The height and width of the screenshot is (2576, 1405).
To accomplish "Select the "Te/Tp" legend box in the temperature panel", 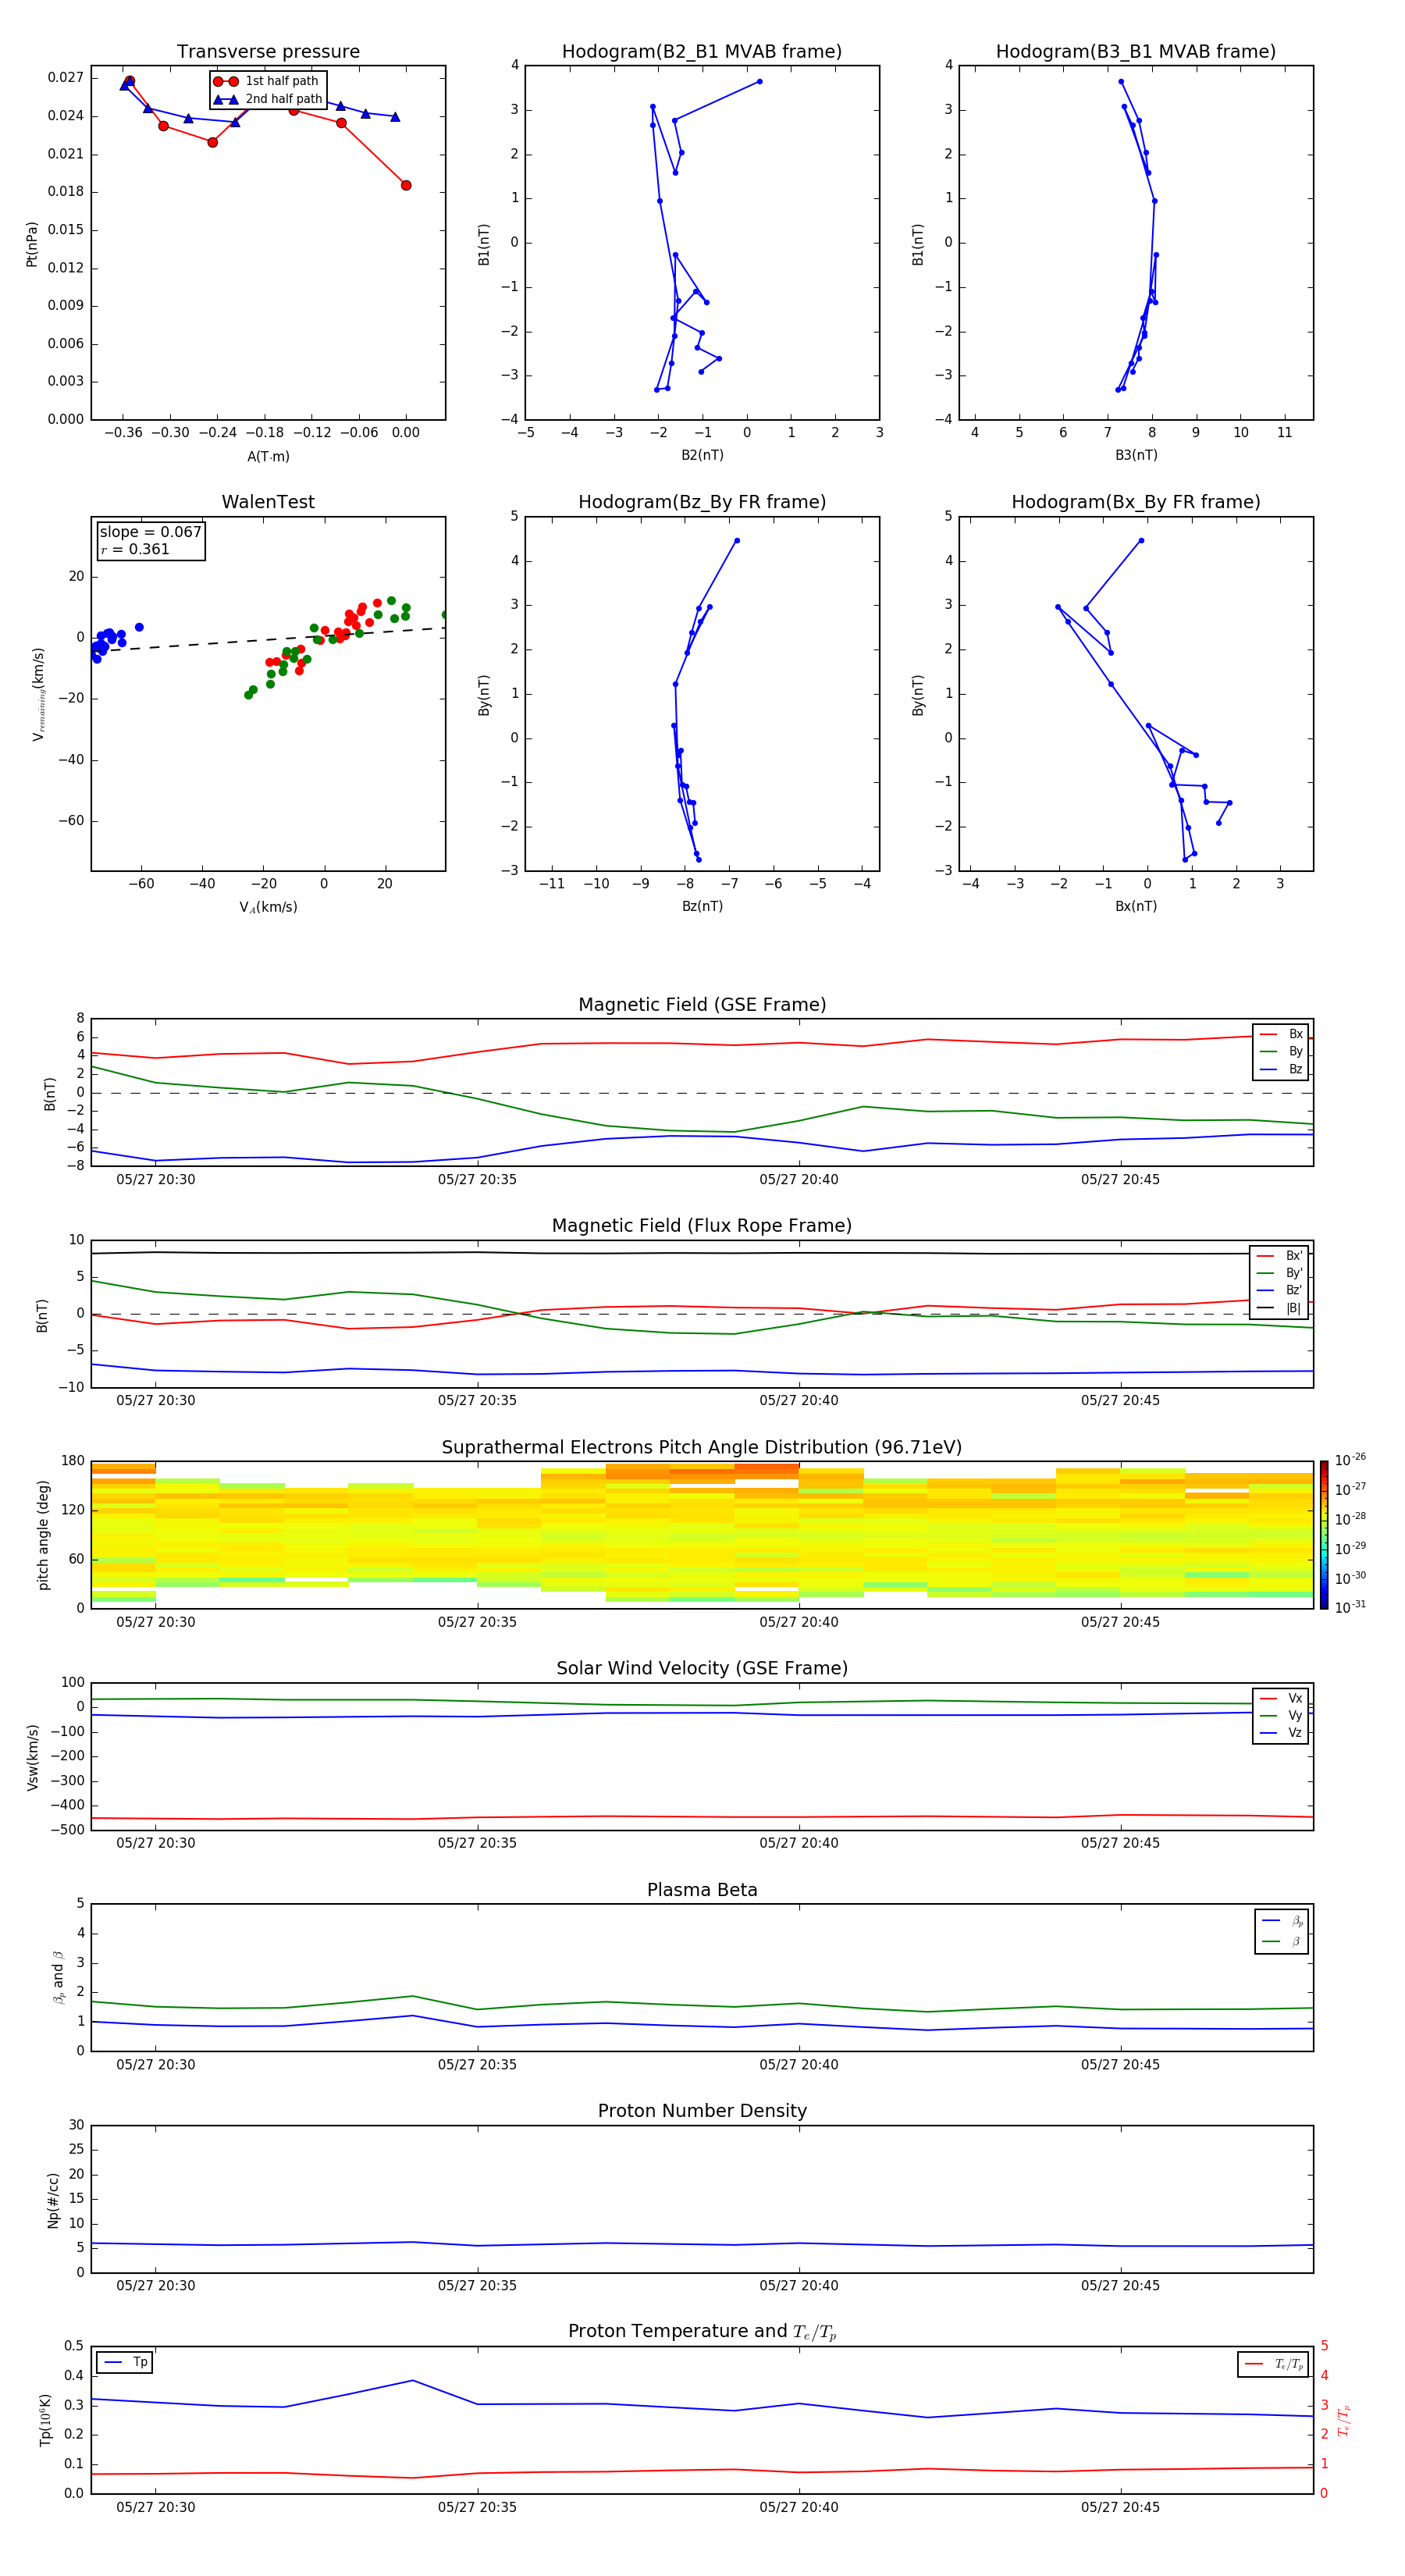I will tap(1272, 2364).
